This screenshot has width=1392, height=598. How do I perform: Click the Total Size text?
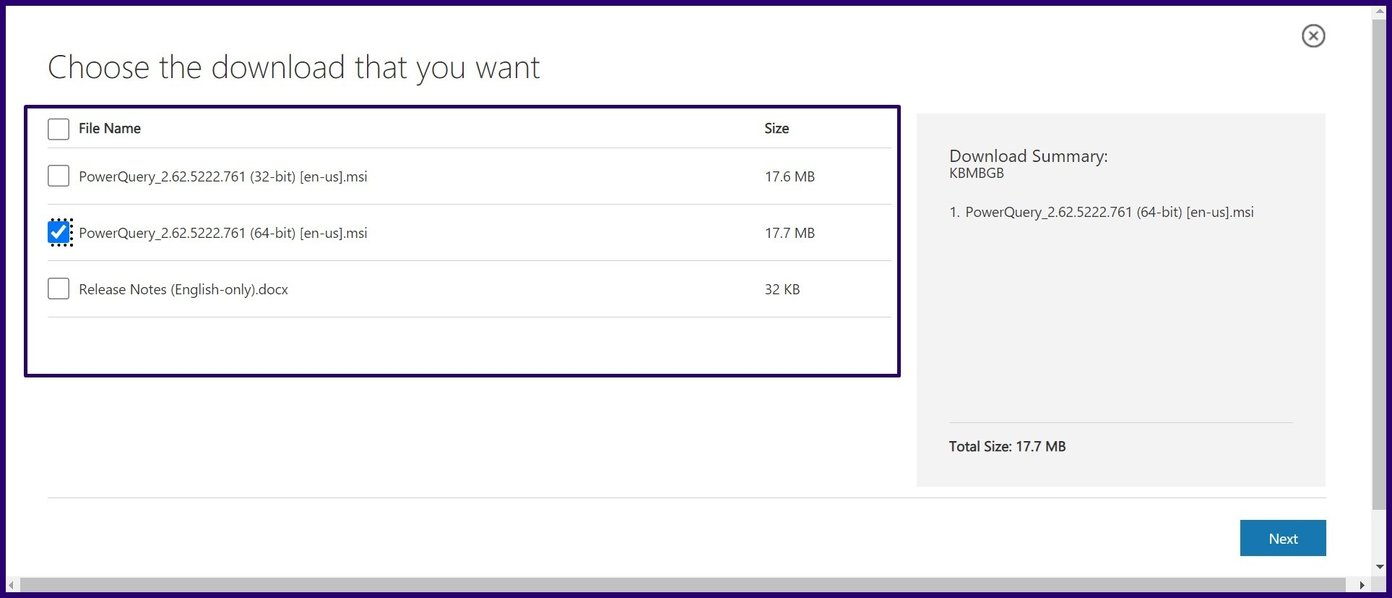[1007, 446]
